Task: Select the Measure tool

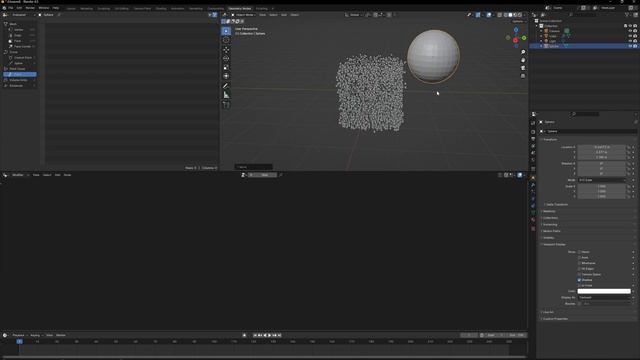Action: tap(226, 95)
